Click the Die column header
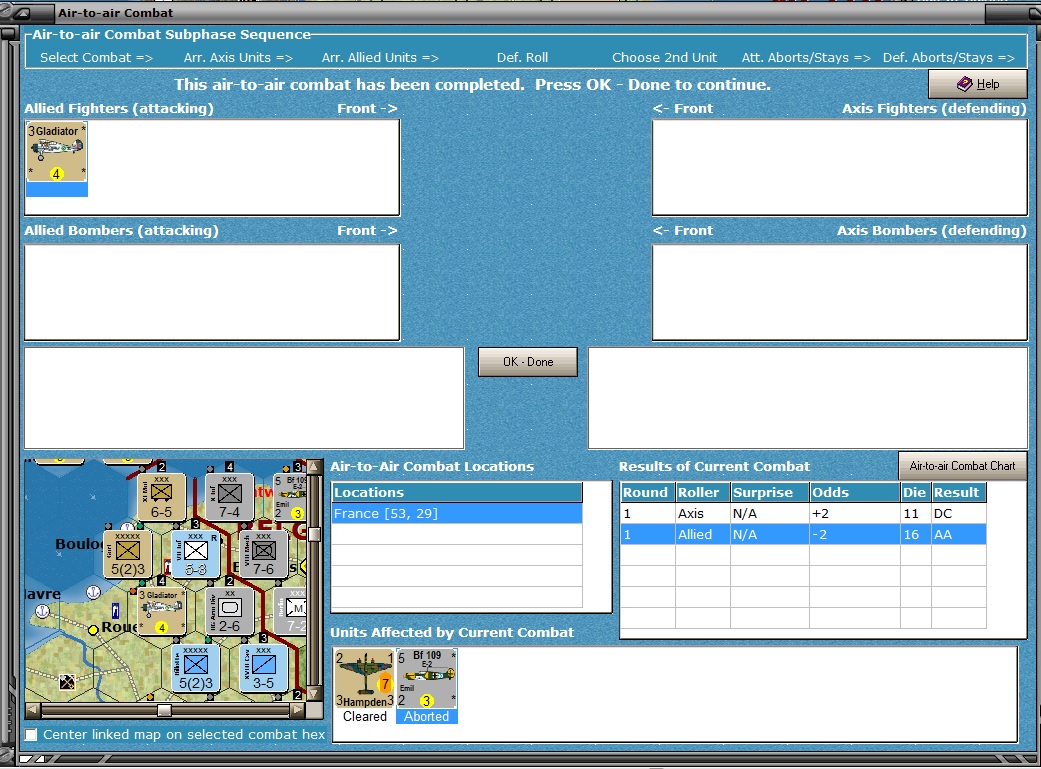 pos(915,492)
